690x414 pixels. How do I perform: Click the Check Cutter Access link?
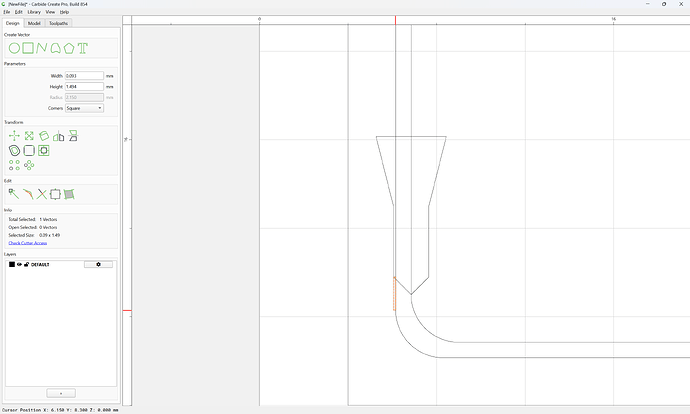(x=28, y=243)
